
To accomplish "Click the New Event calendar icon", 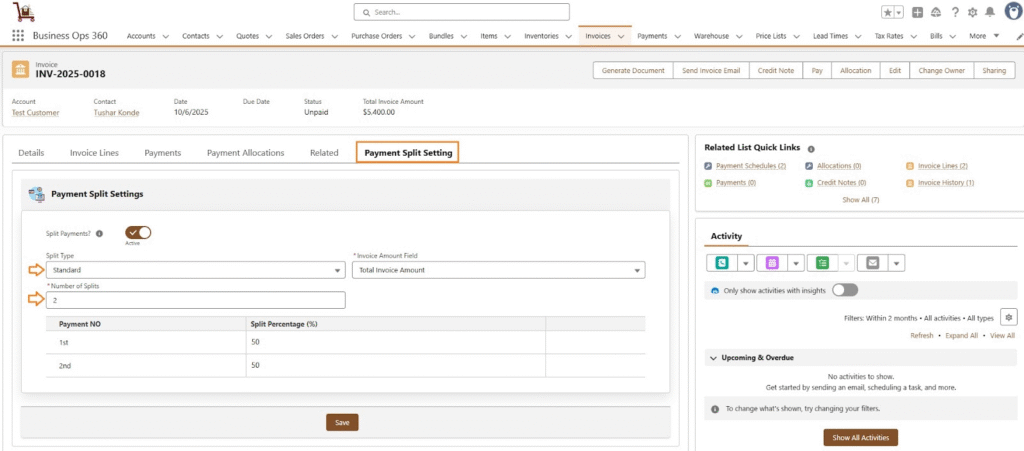I will tap(772, 263).
